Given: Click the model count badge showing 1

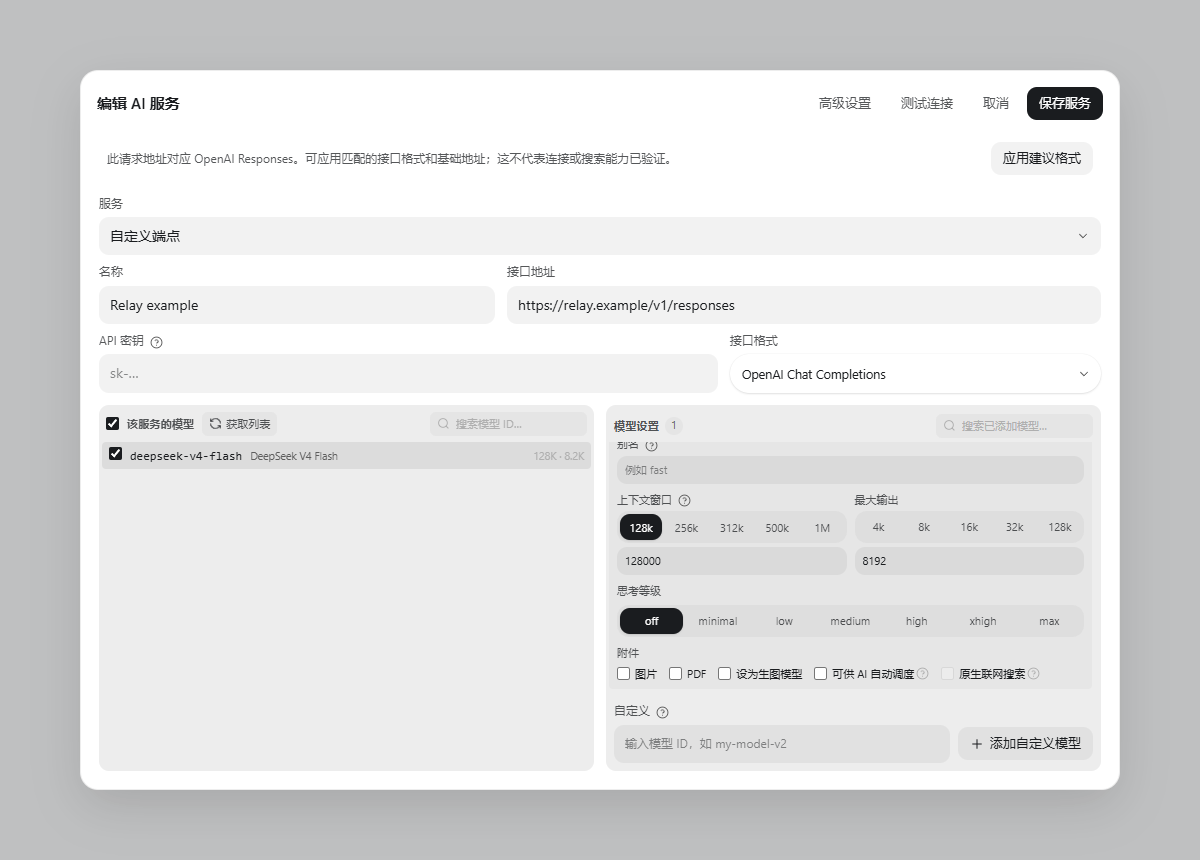Looking at the screenshot, I should (x=674, y=426).
